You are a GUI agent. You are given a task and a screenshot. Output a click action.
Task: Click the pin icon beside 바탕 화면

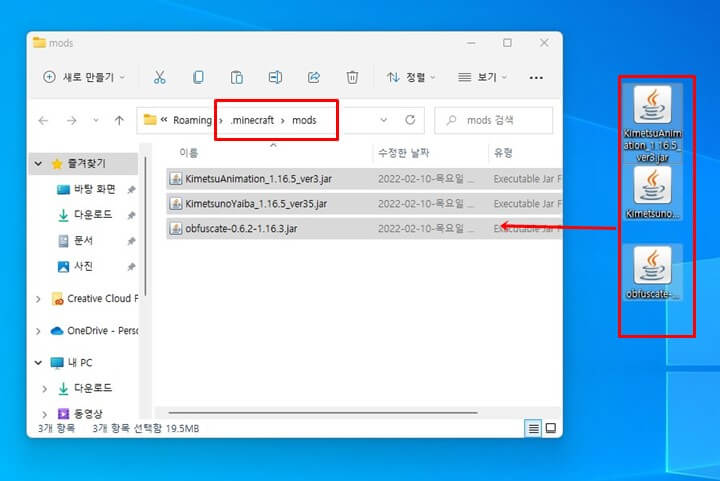pos(131,190)
